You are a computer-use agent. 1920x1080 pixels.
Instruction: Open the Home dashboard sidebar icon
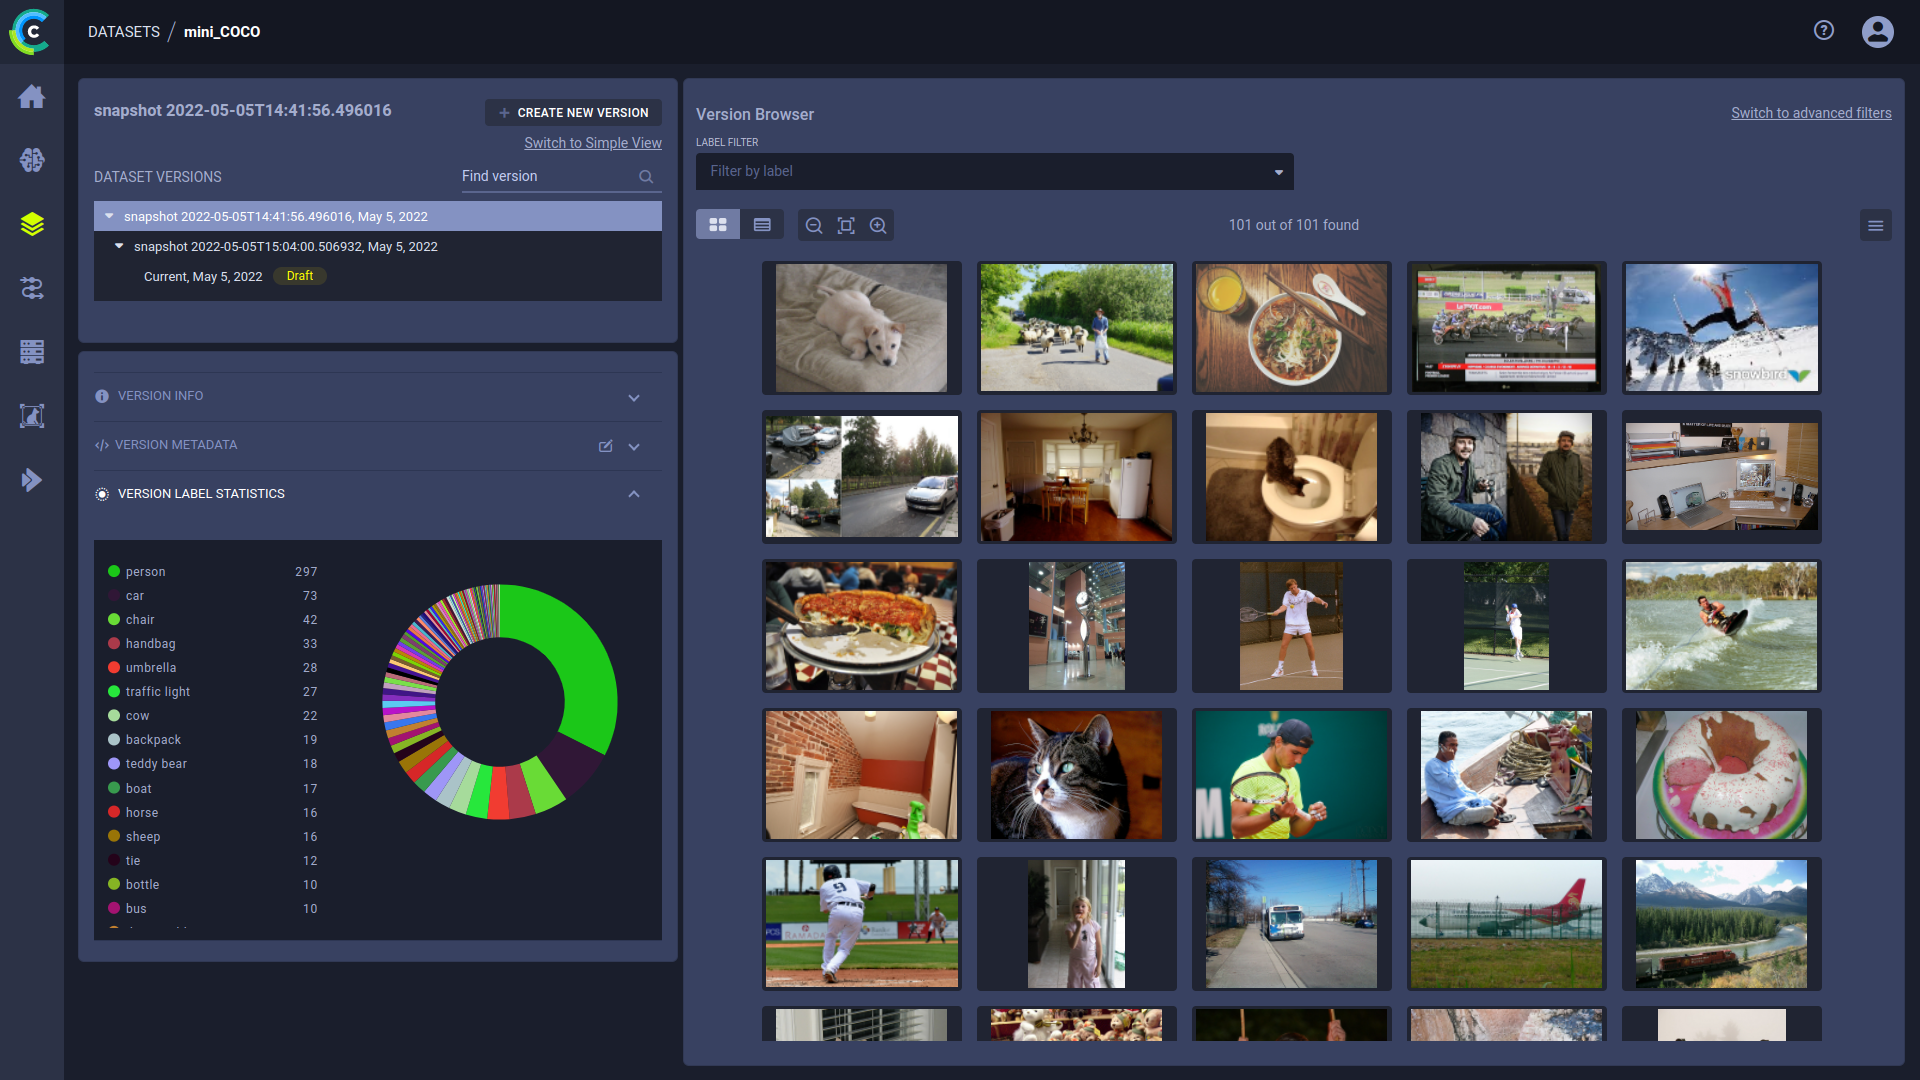[x=32, y=96]
